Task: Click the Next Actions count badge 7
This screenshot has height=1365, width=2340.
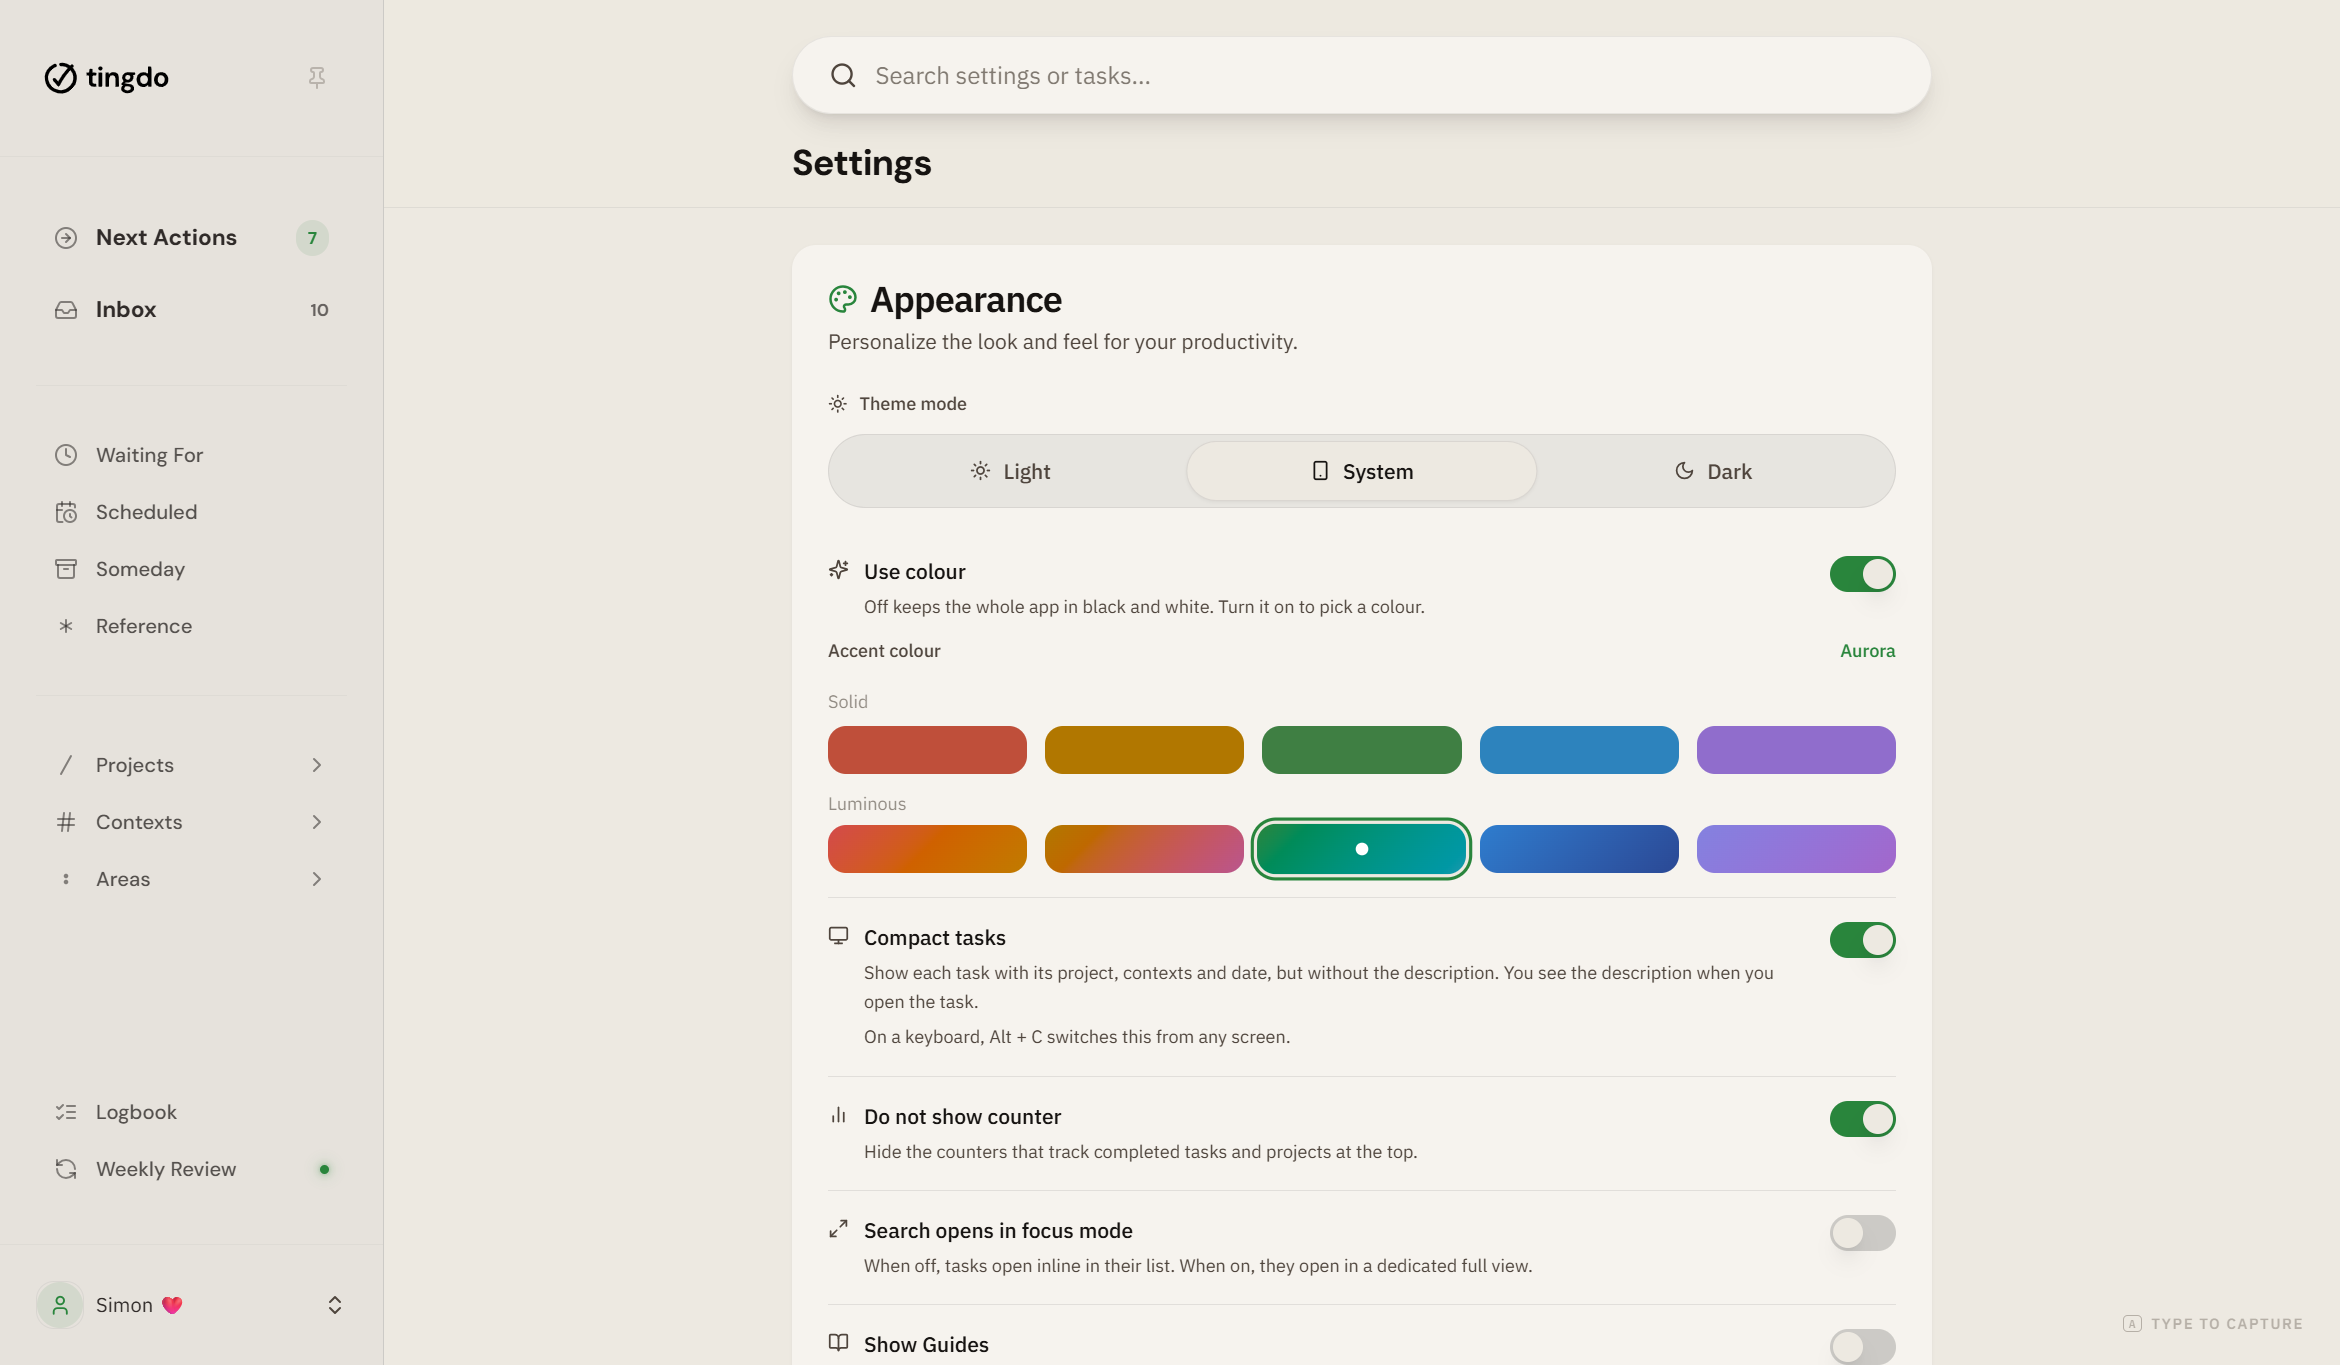Action: (312, 238)
